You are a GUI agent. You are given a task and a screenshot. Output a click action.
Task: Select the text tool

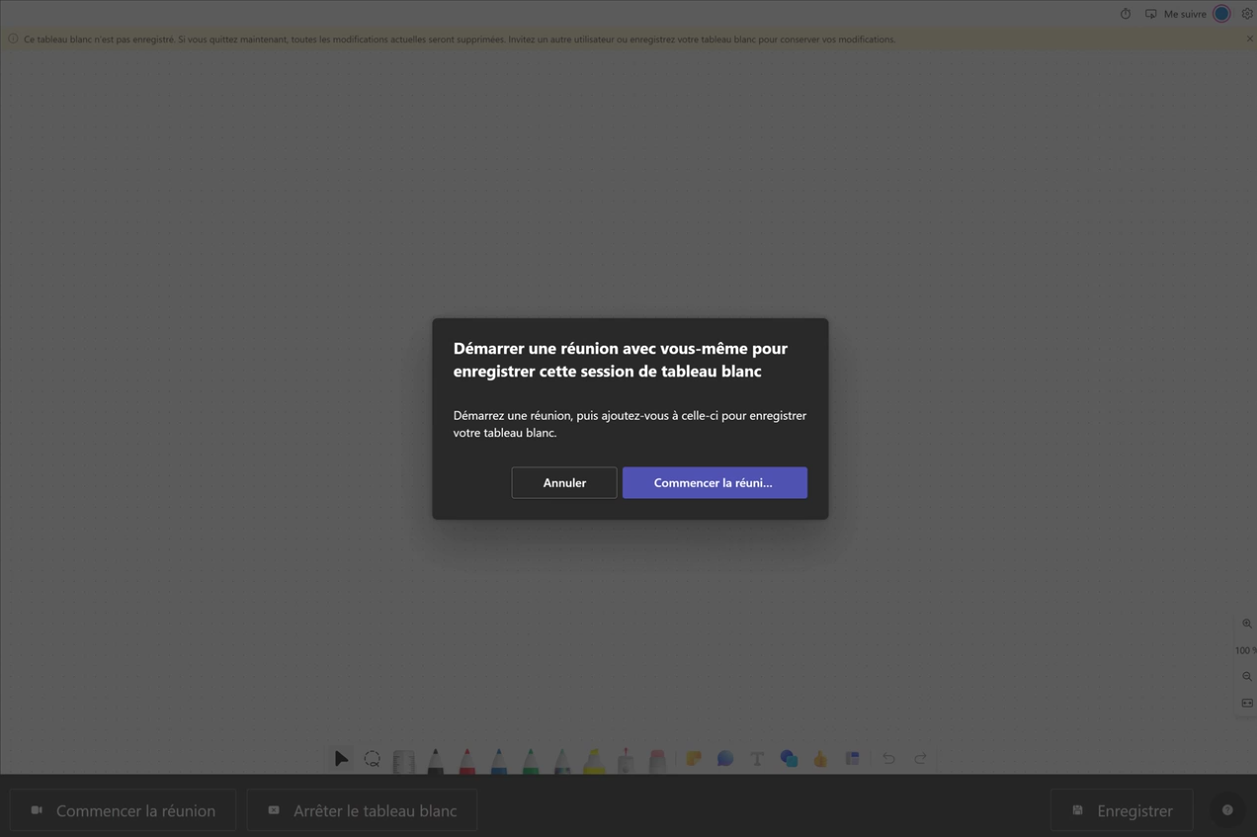coord(757,758)
